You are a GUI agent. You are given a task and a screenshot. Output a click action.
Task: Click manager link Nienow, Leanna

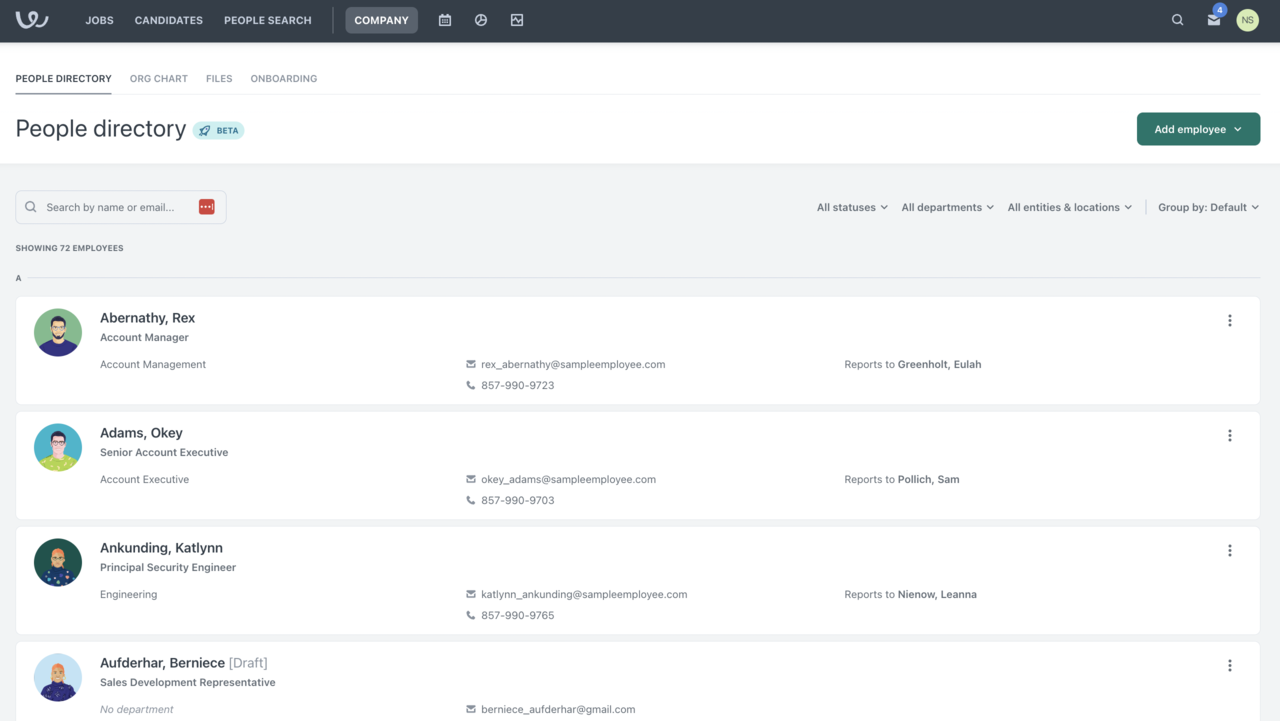pos(937,595)
